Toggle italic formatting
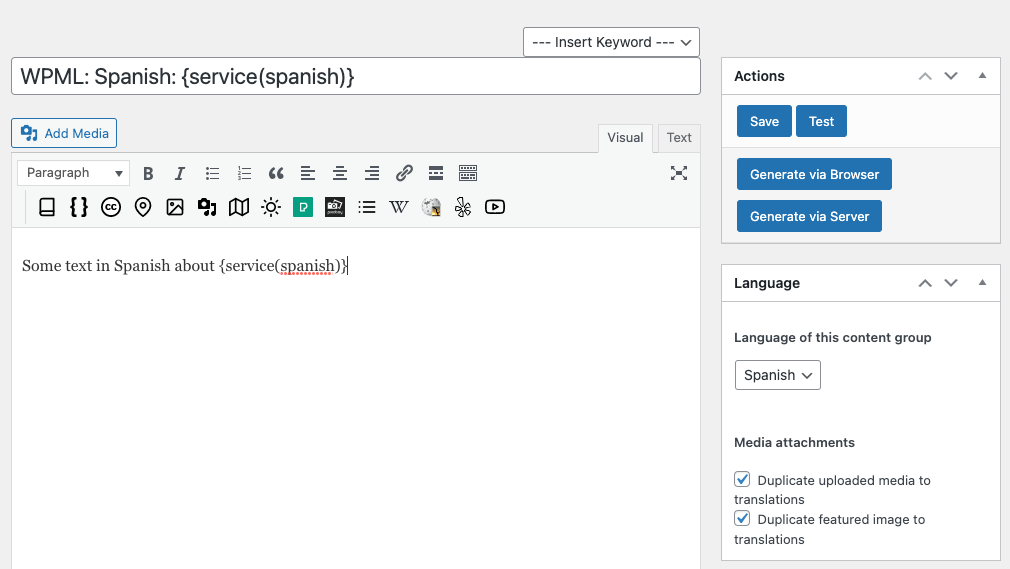 [180, 173]
